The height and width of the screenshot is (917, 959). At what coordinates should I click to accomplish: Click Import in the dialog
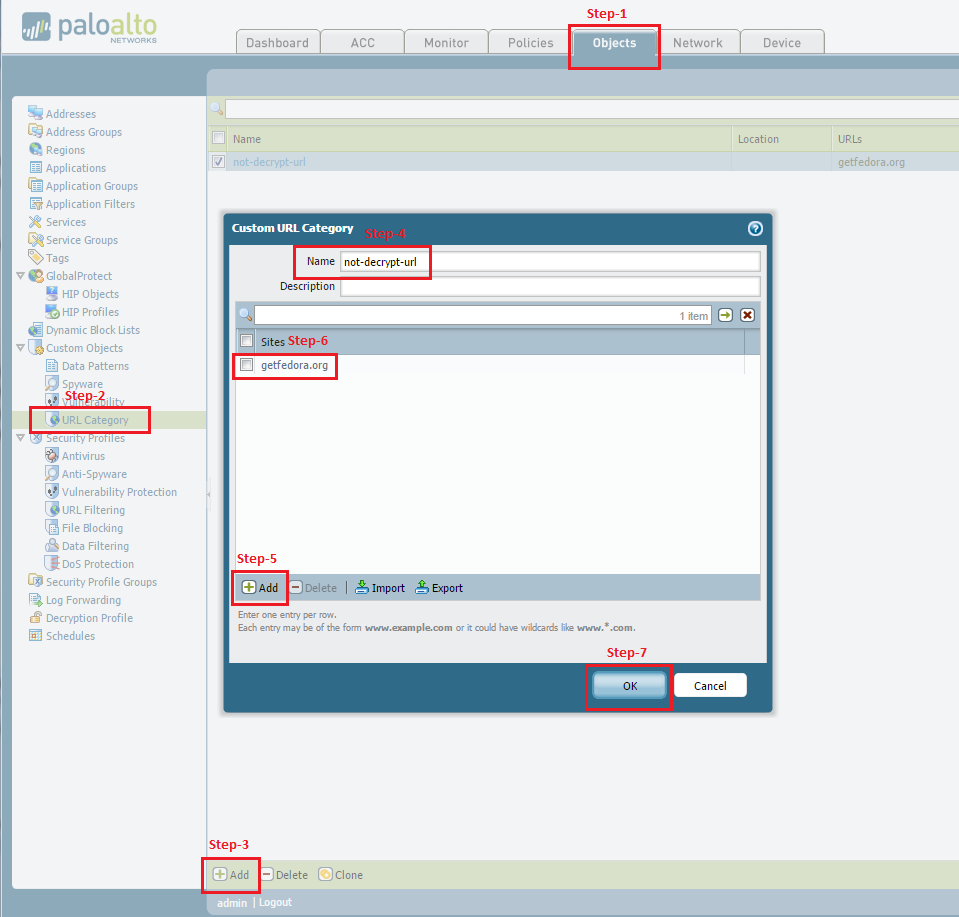click(380, 588)
